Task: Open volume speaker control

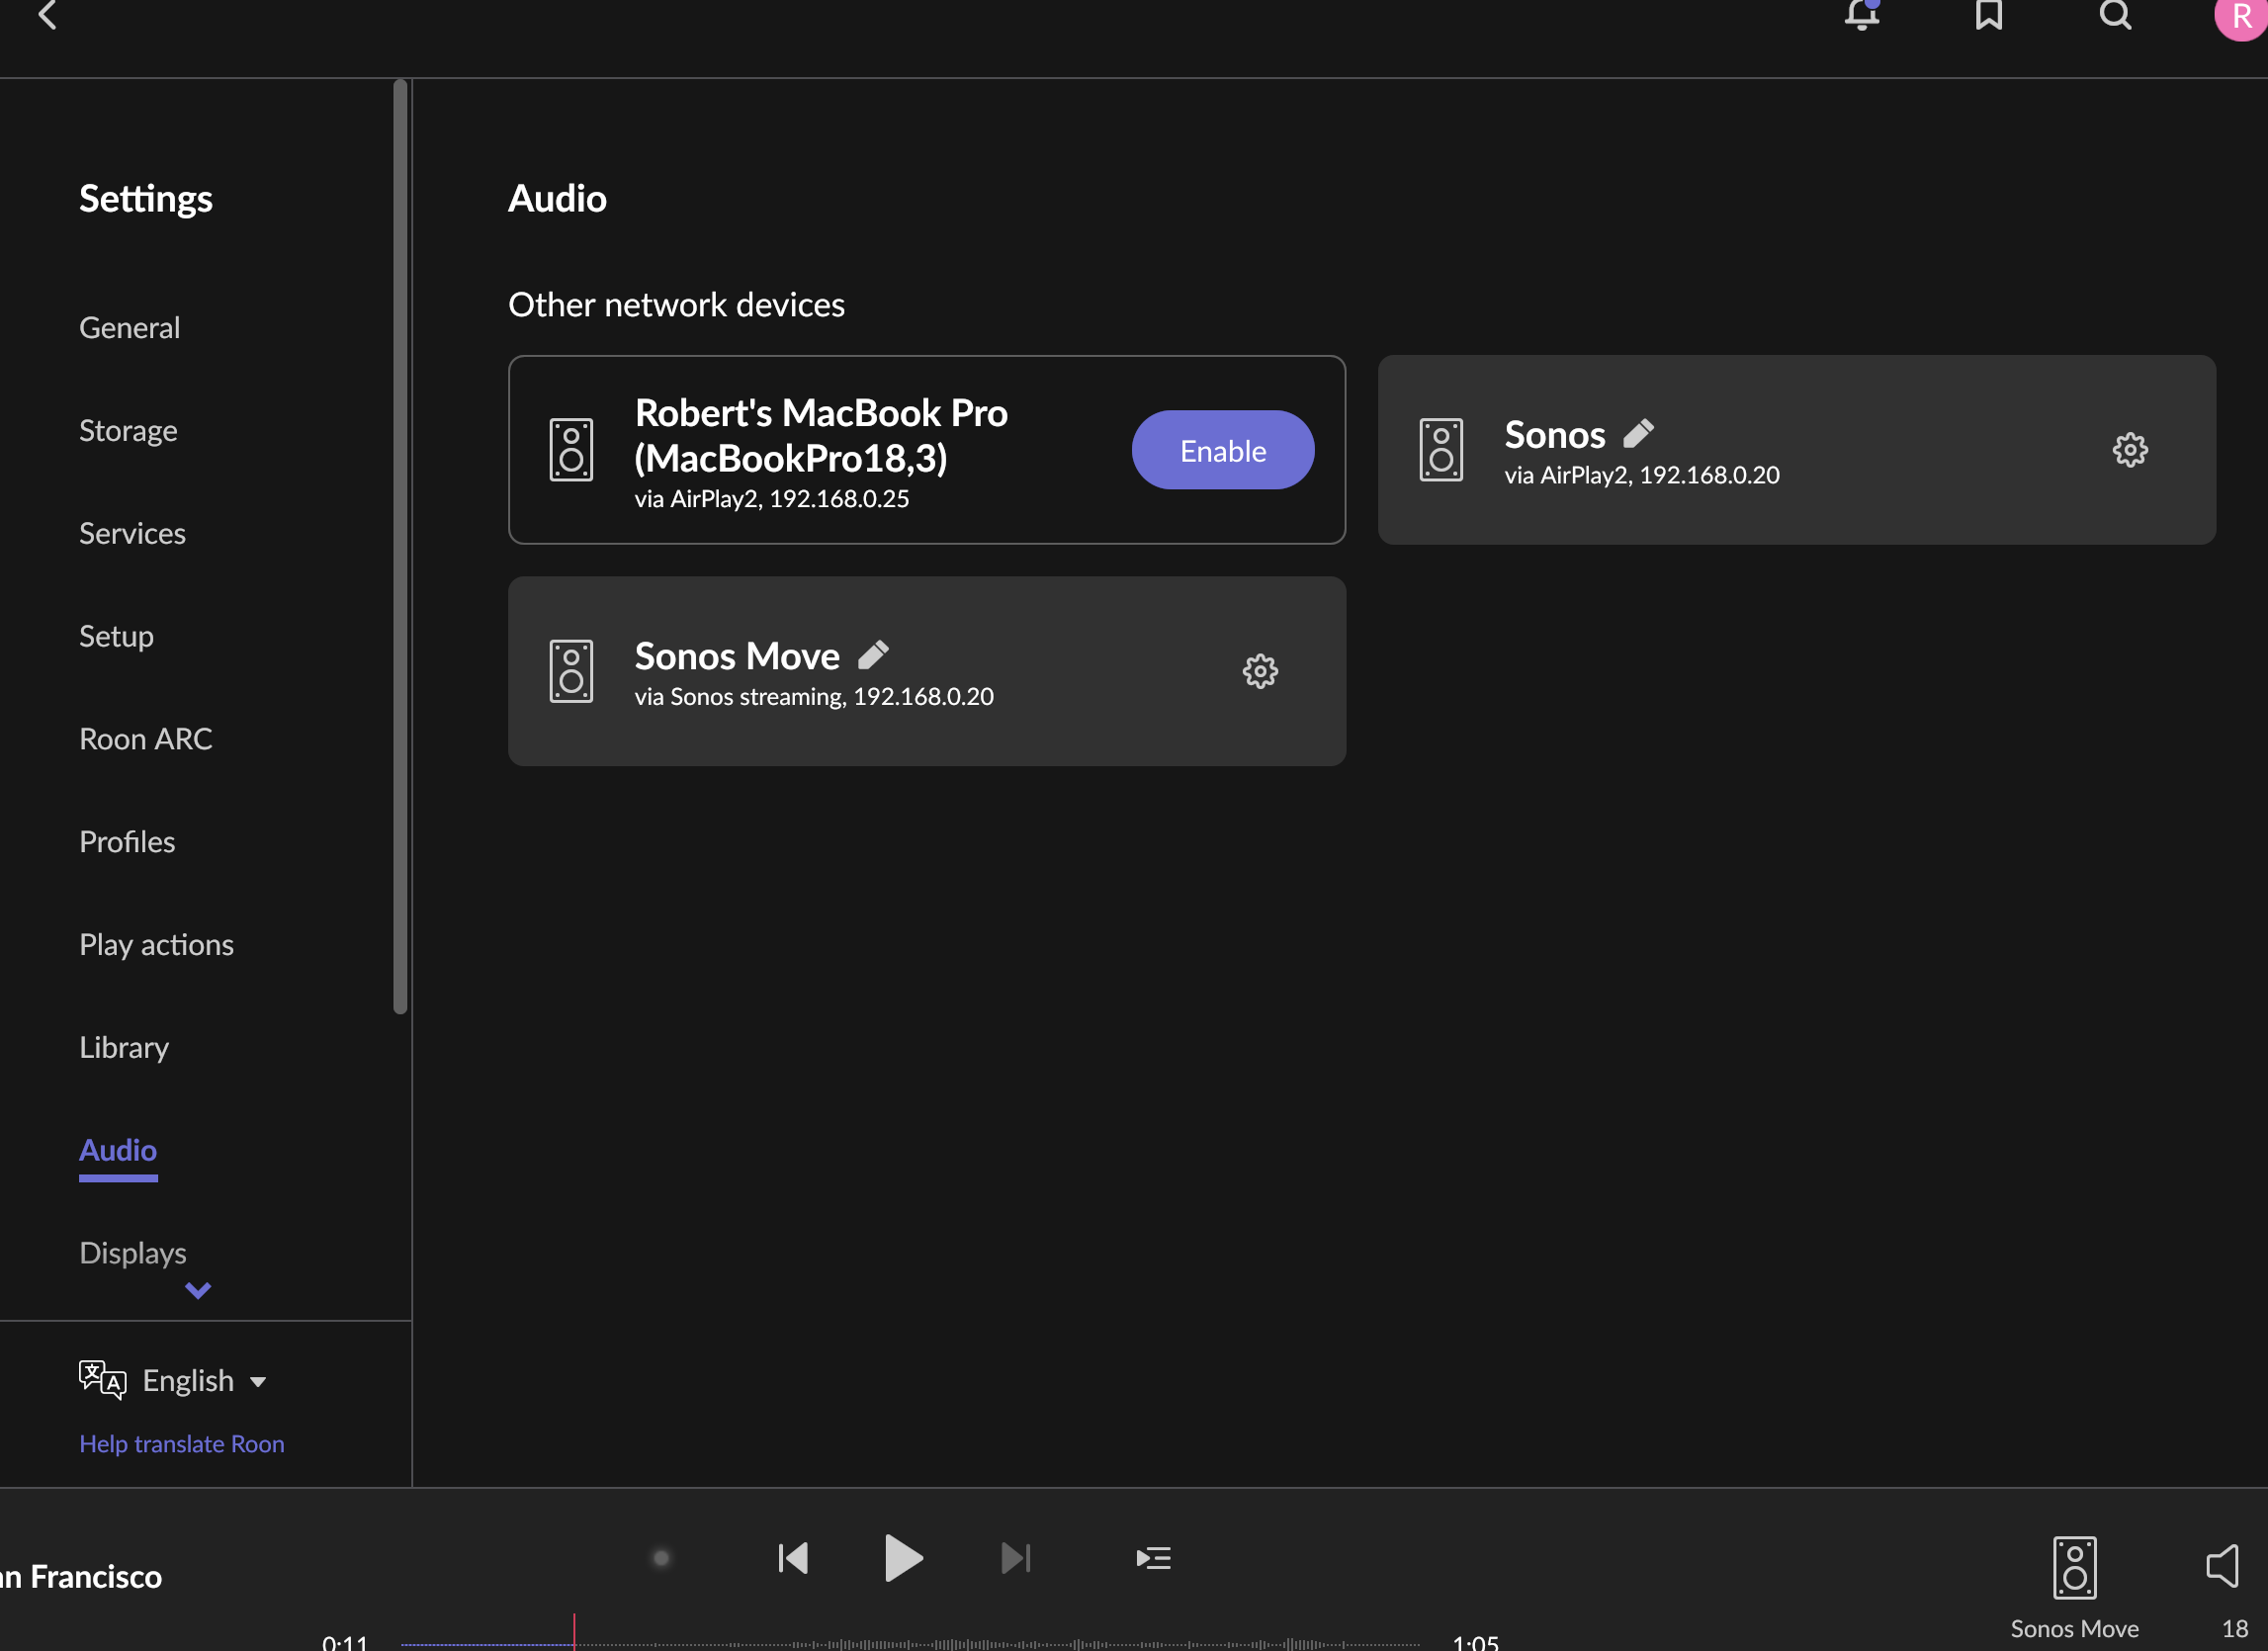Action: (2222, 1566)
